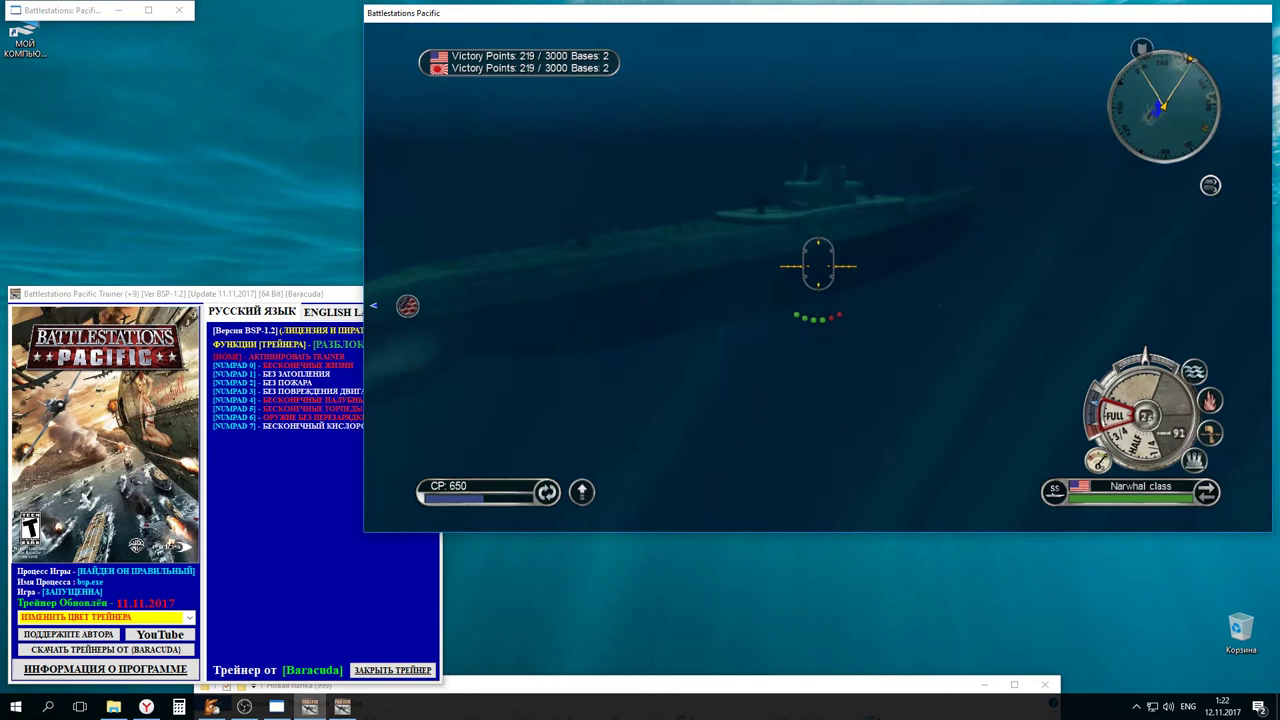Click the taskbar search magnifier
This screenshot has width=1280, height=720.
48,707
